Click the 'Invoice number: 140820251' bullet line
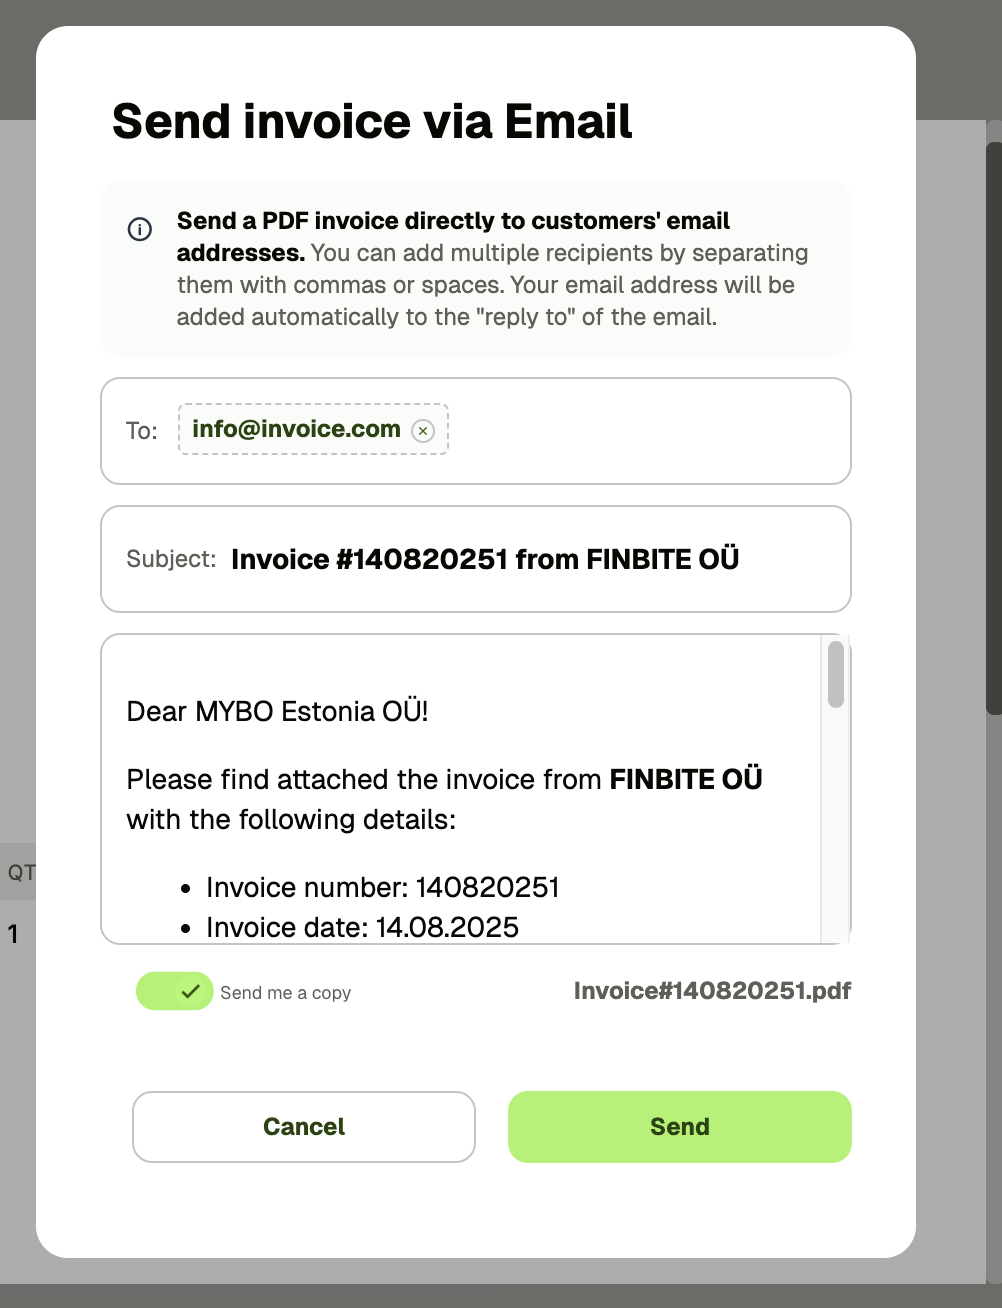The width and height of the screenshot is (1002, 1308). pos(383,888)
